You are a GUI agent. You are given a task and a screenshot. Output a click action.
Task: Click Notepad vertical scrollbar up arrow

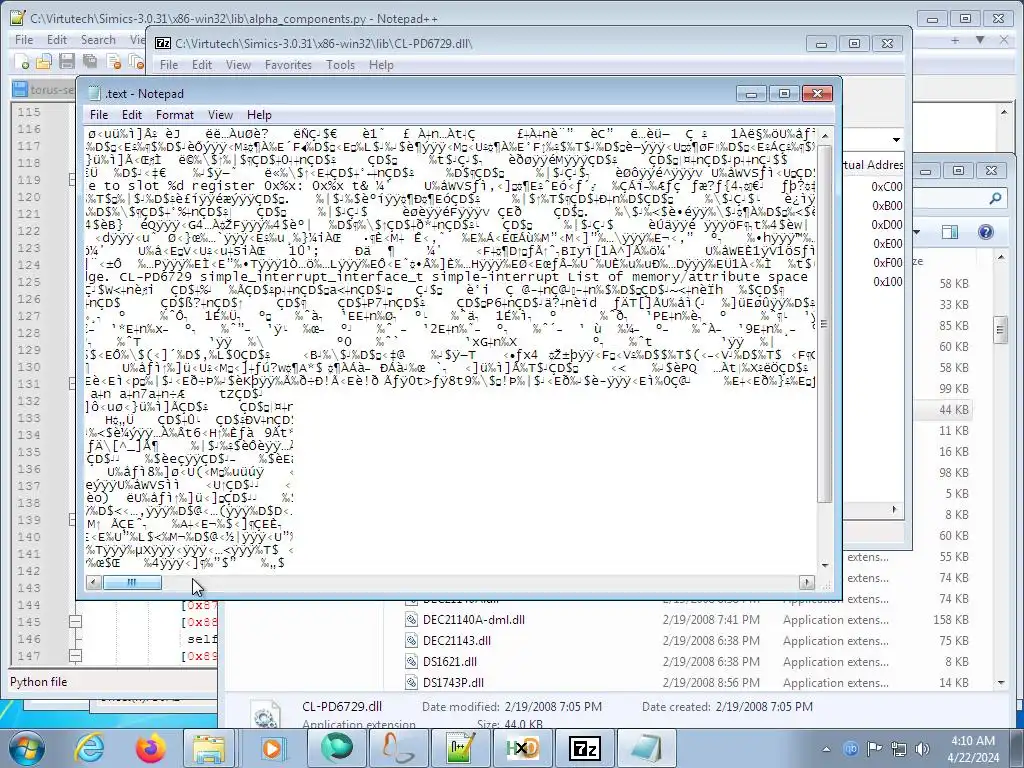pos(825,135)
